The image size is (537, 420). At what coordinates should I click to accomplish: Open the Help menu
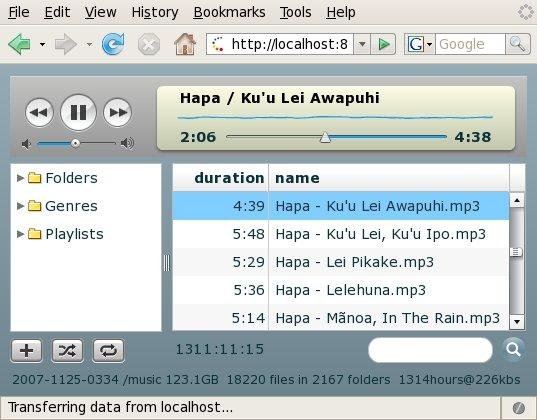341,12
